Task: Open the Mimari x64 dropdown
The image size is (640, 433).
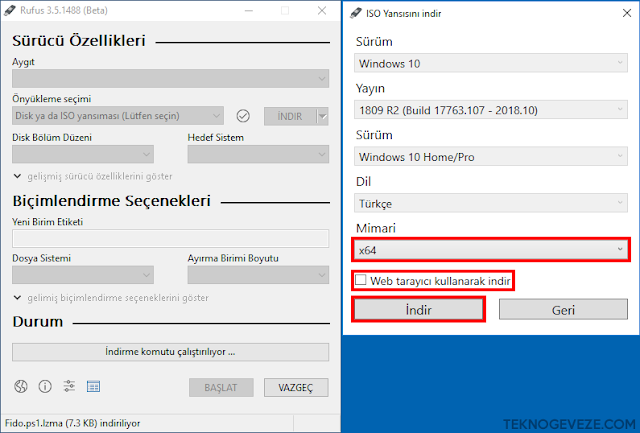Action: pos(491,250)
